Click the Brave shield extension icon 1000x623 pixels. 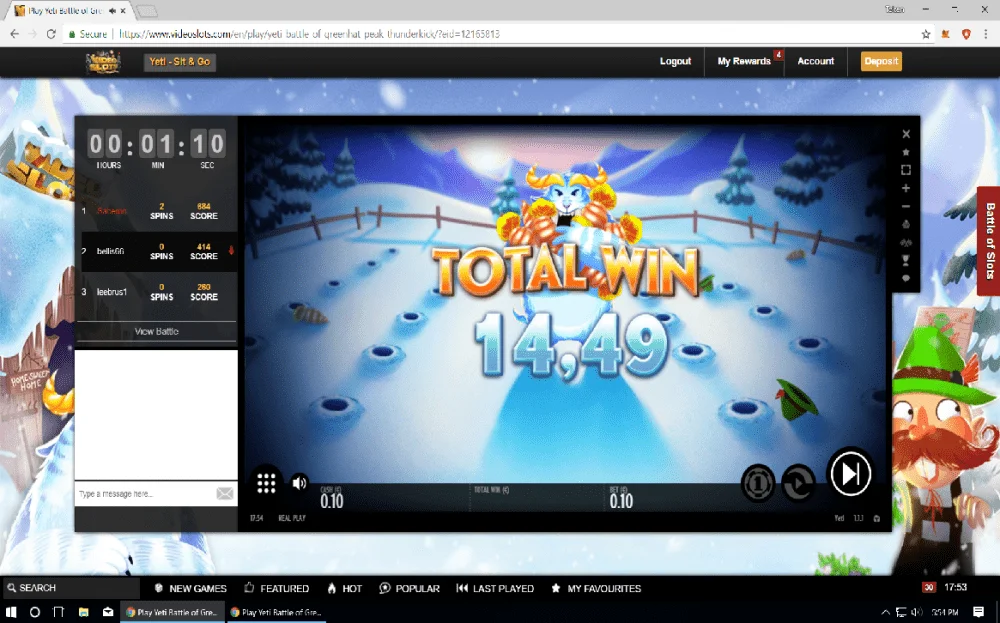click(966, 34)
